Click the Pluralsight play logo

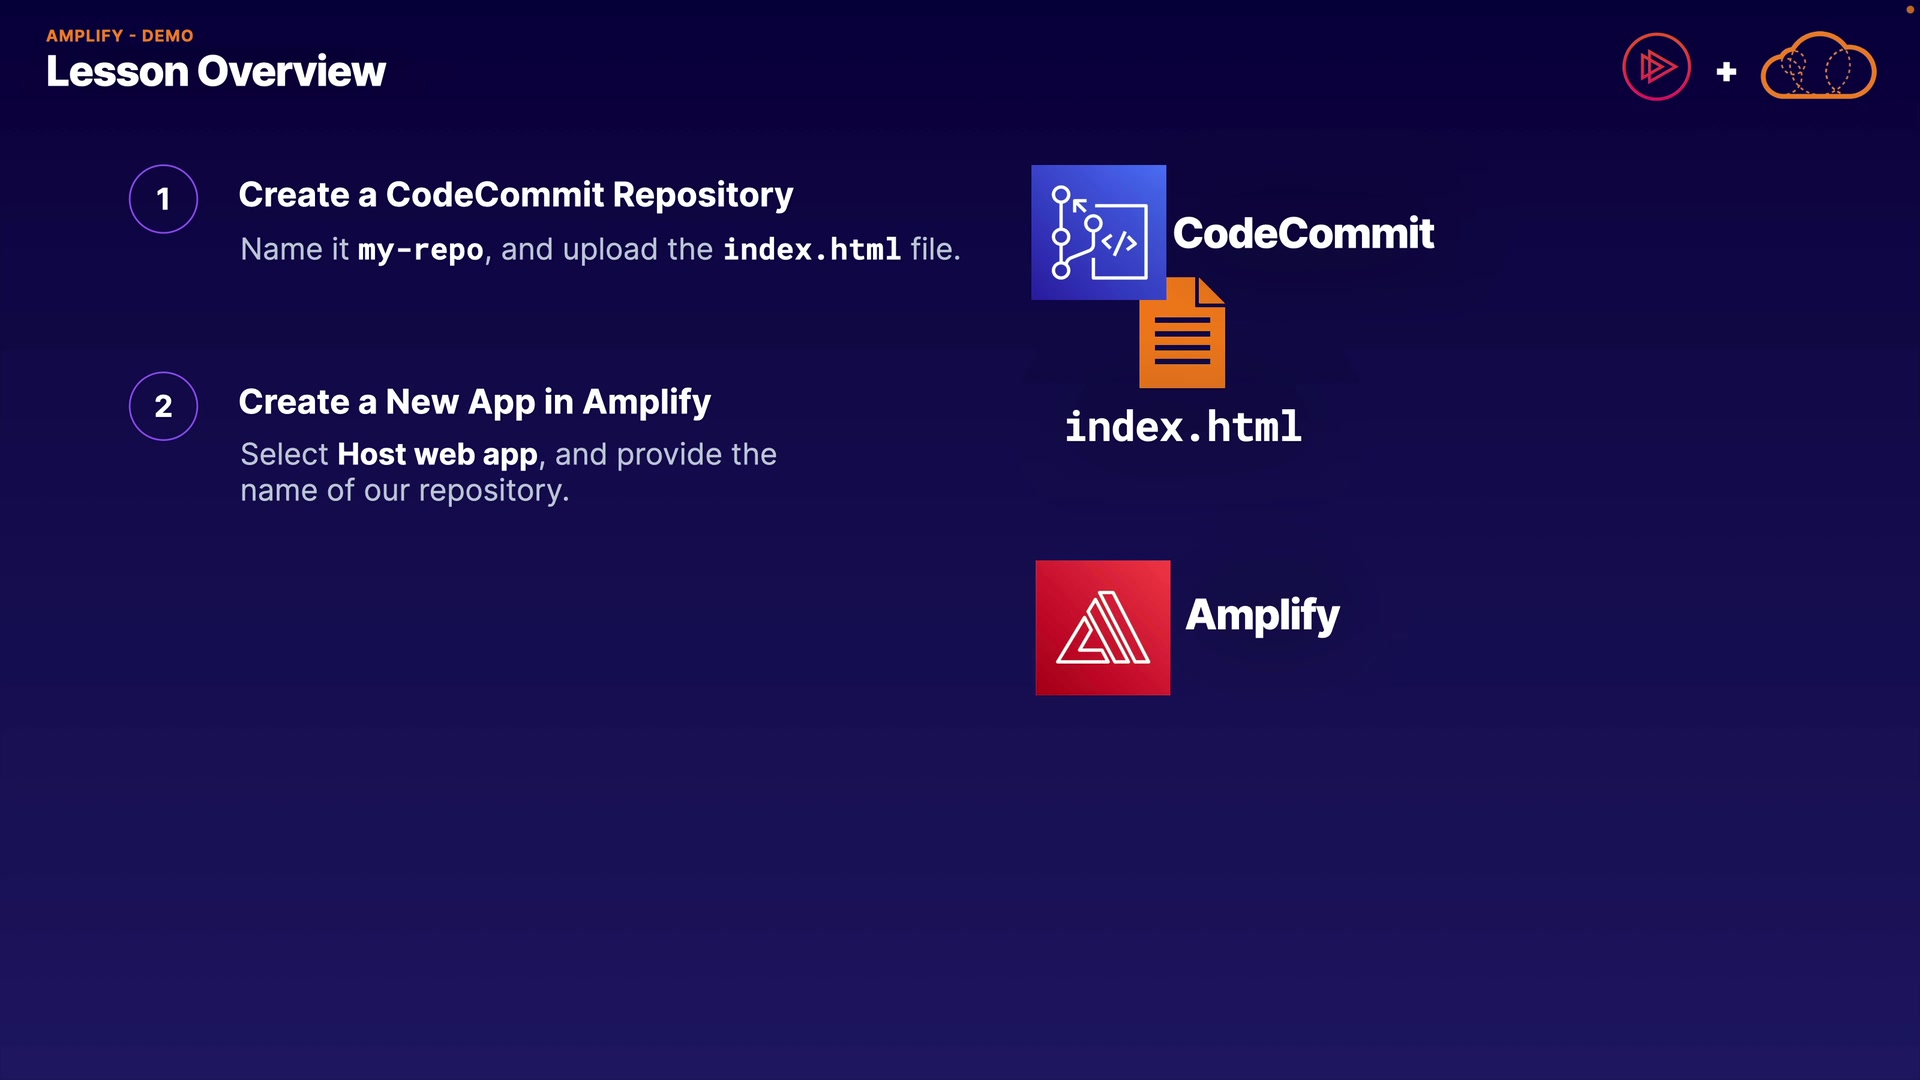pos(1656,68)
